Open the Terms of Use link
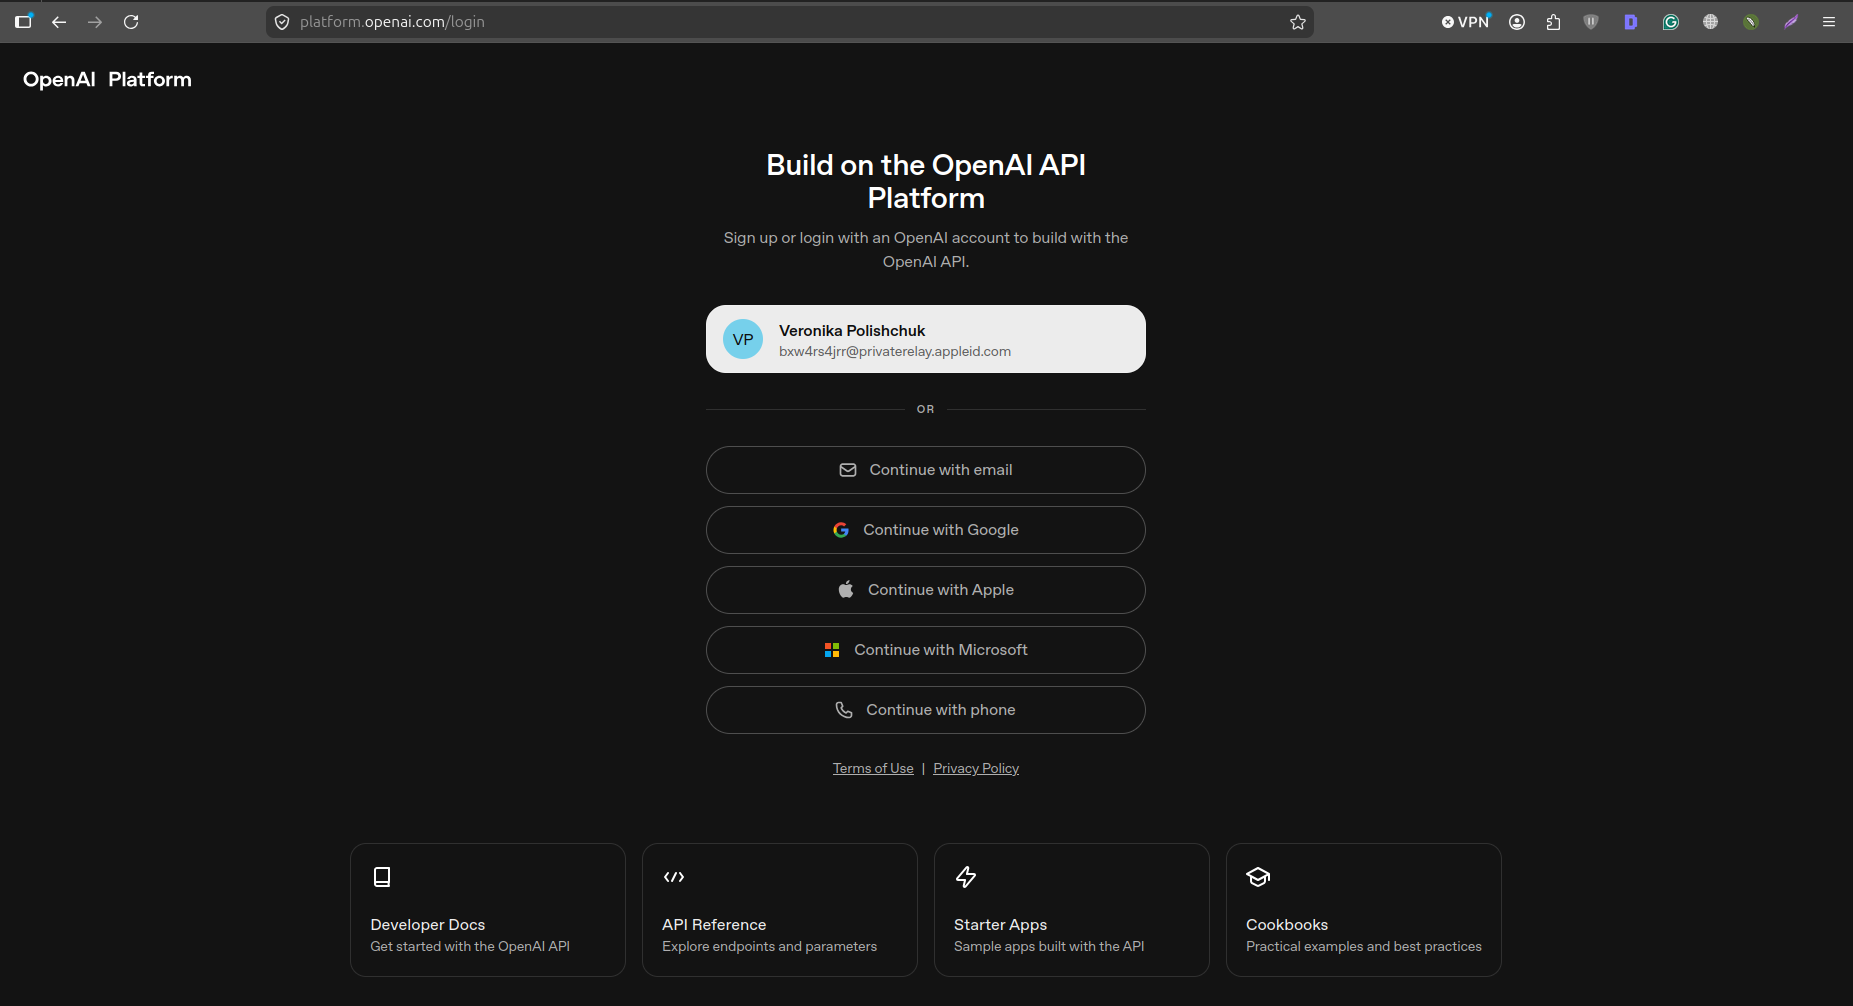Image resolution: width=1853 pixels, height=1006 pixels. (x=873, y=768)
